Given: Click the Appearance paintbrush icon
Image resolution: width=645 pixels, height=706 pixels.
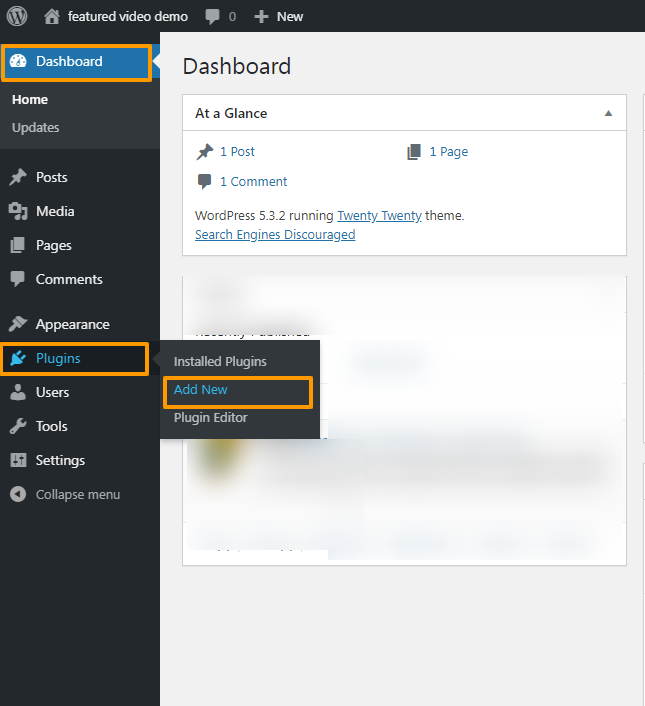Looking at the screenshot, I should coord(18,324).
